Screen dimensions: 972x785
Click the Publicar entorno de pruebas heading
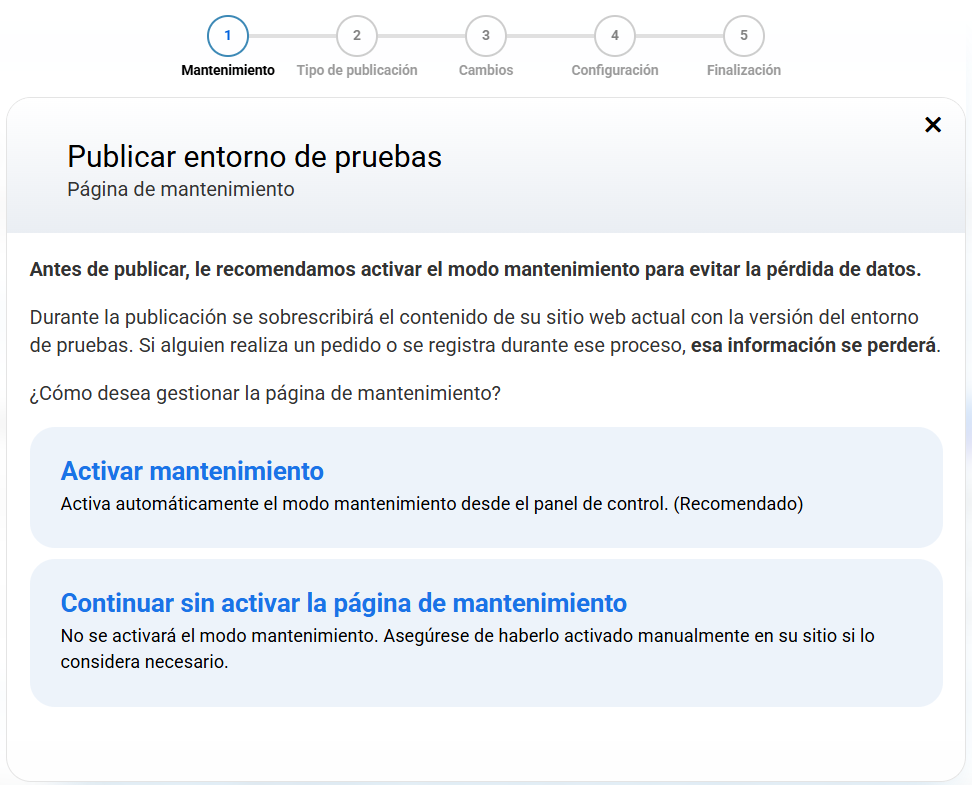[x=254, y=156]
